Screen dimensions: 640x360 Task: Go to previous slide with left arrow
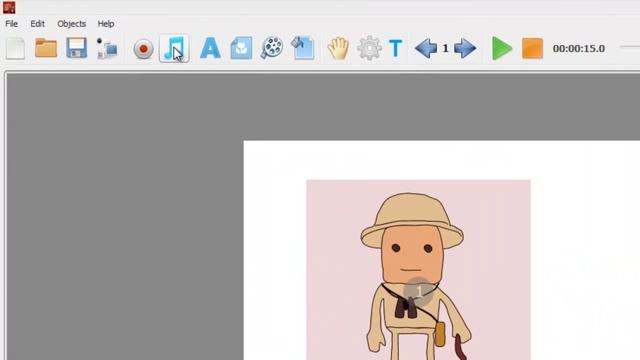(x=426, y=48)
